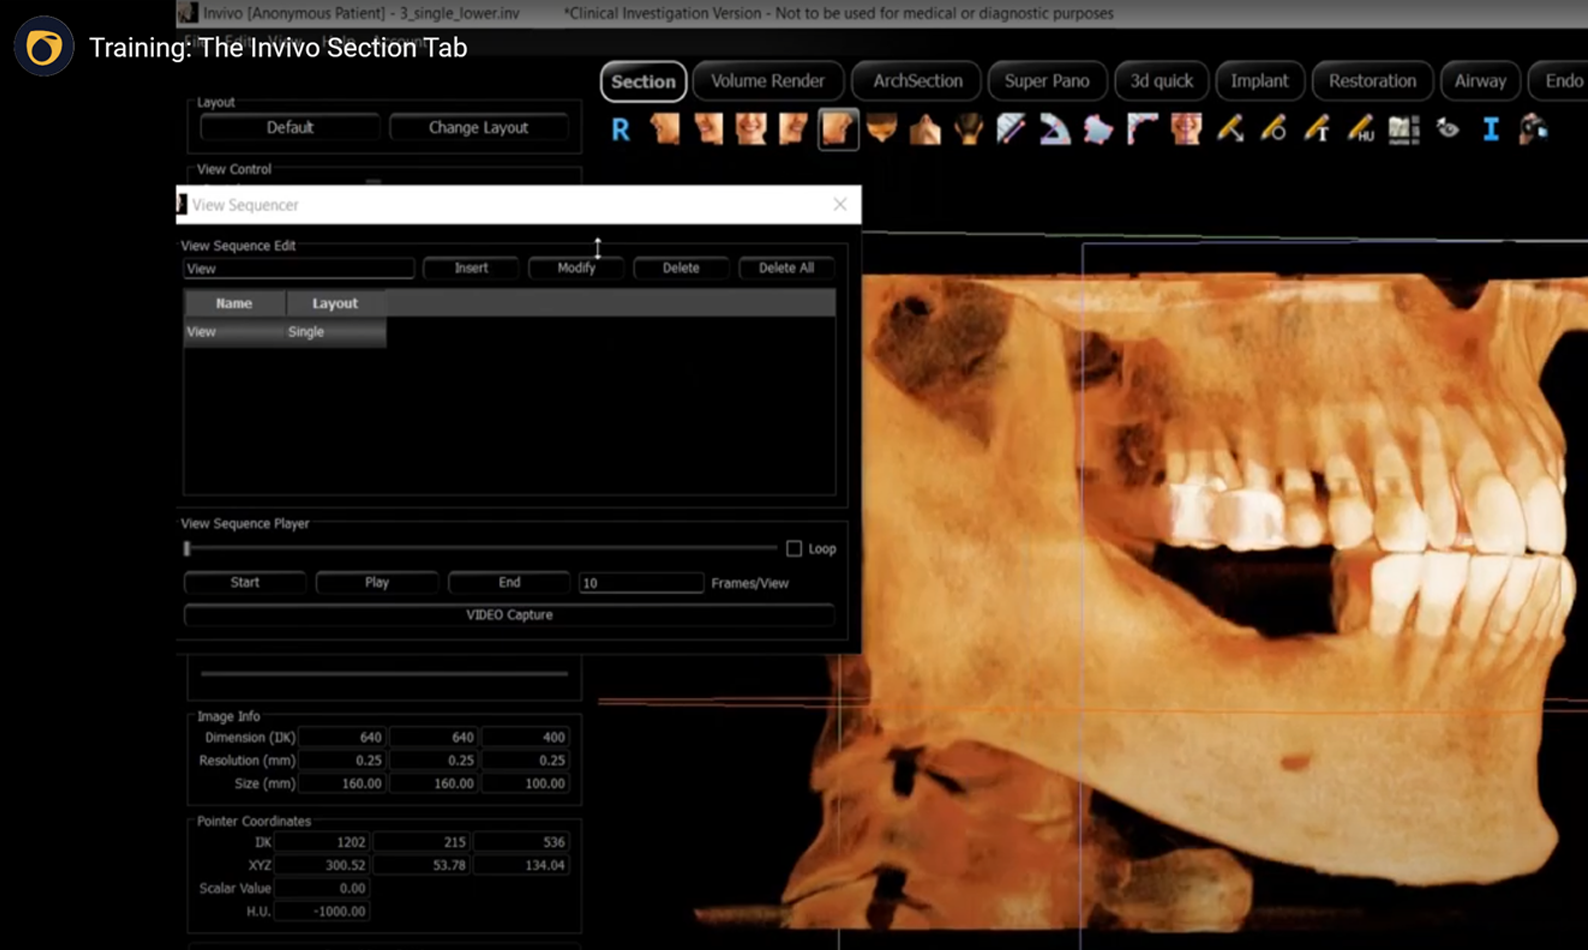Activate the angle measurement protractor tool

1054,129
